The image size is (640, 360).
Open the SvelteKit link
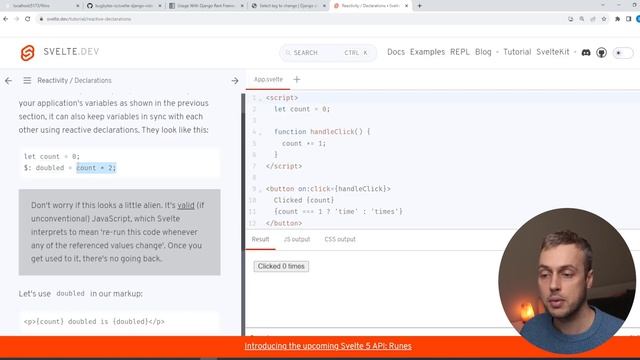[x=552, y=52]
